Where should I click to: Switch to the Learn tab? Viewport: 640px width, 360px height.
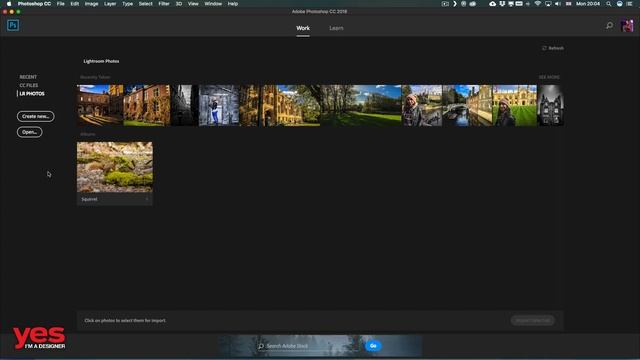(x=336, y=28)
